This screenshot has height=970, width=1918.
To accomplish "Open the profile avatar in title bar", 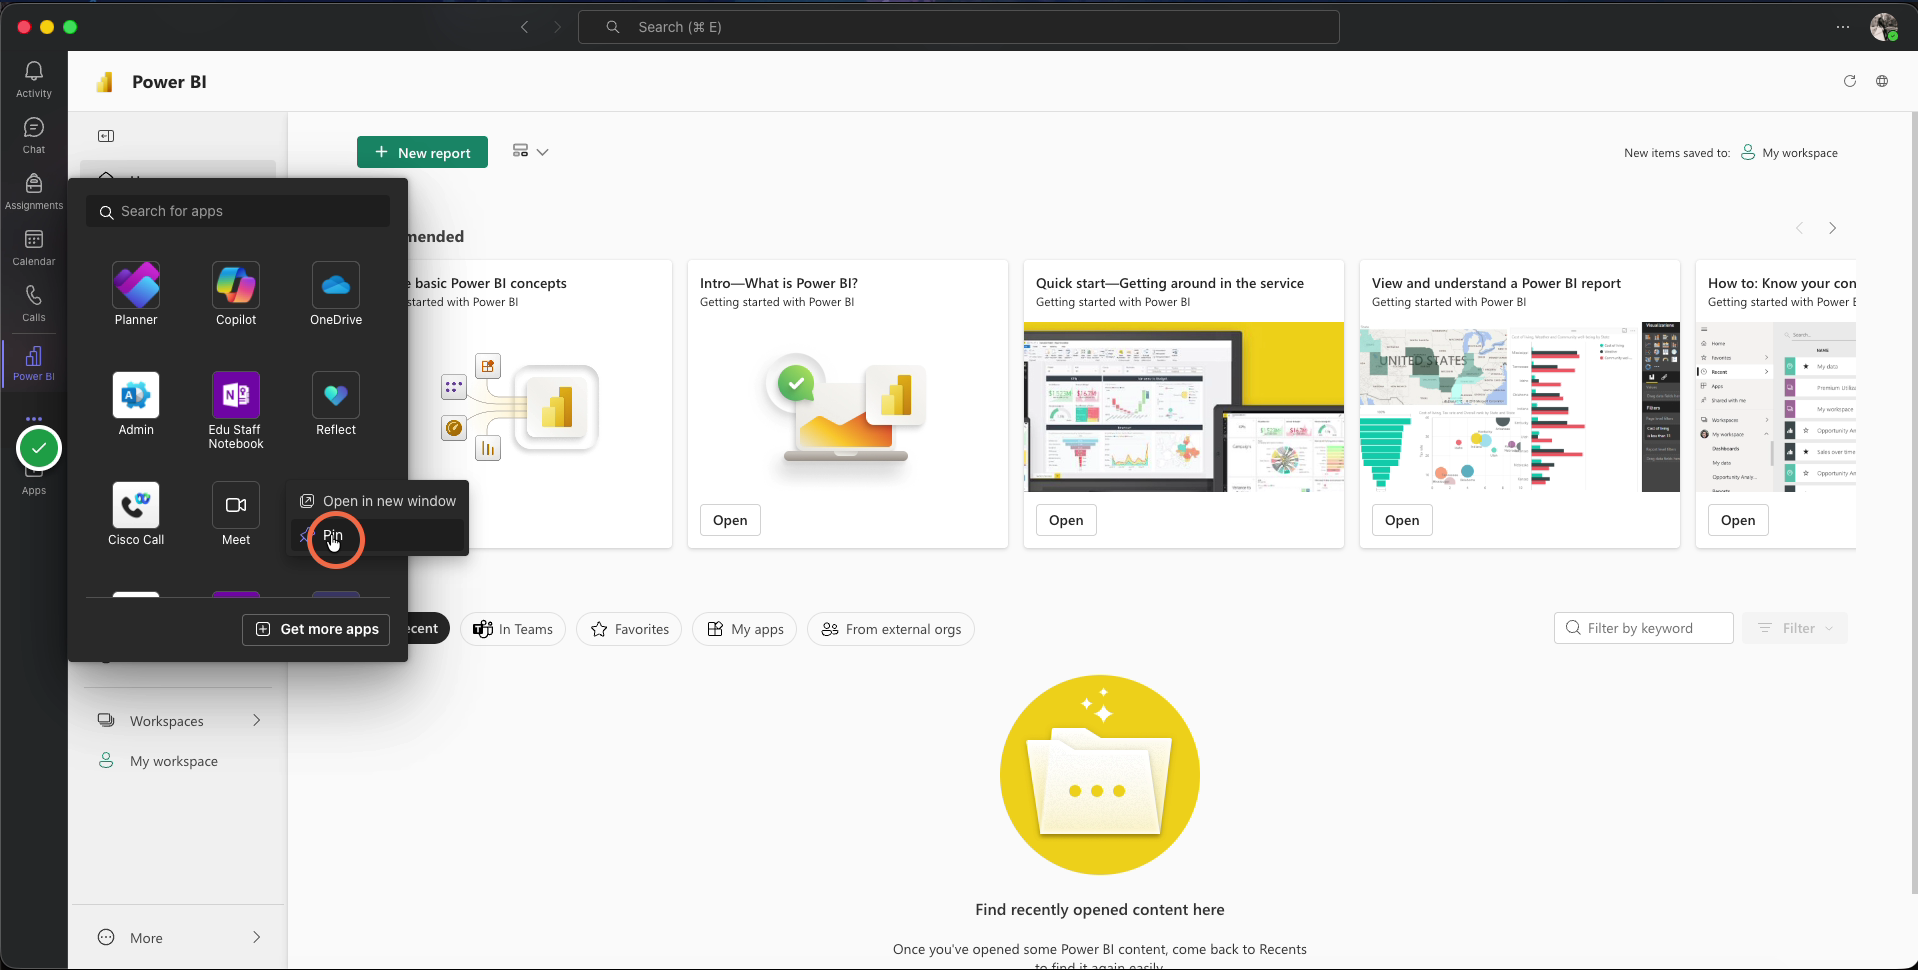I will coord(1884,27).
